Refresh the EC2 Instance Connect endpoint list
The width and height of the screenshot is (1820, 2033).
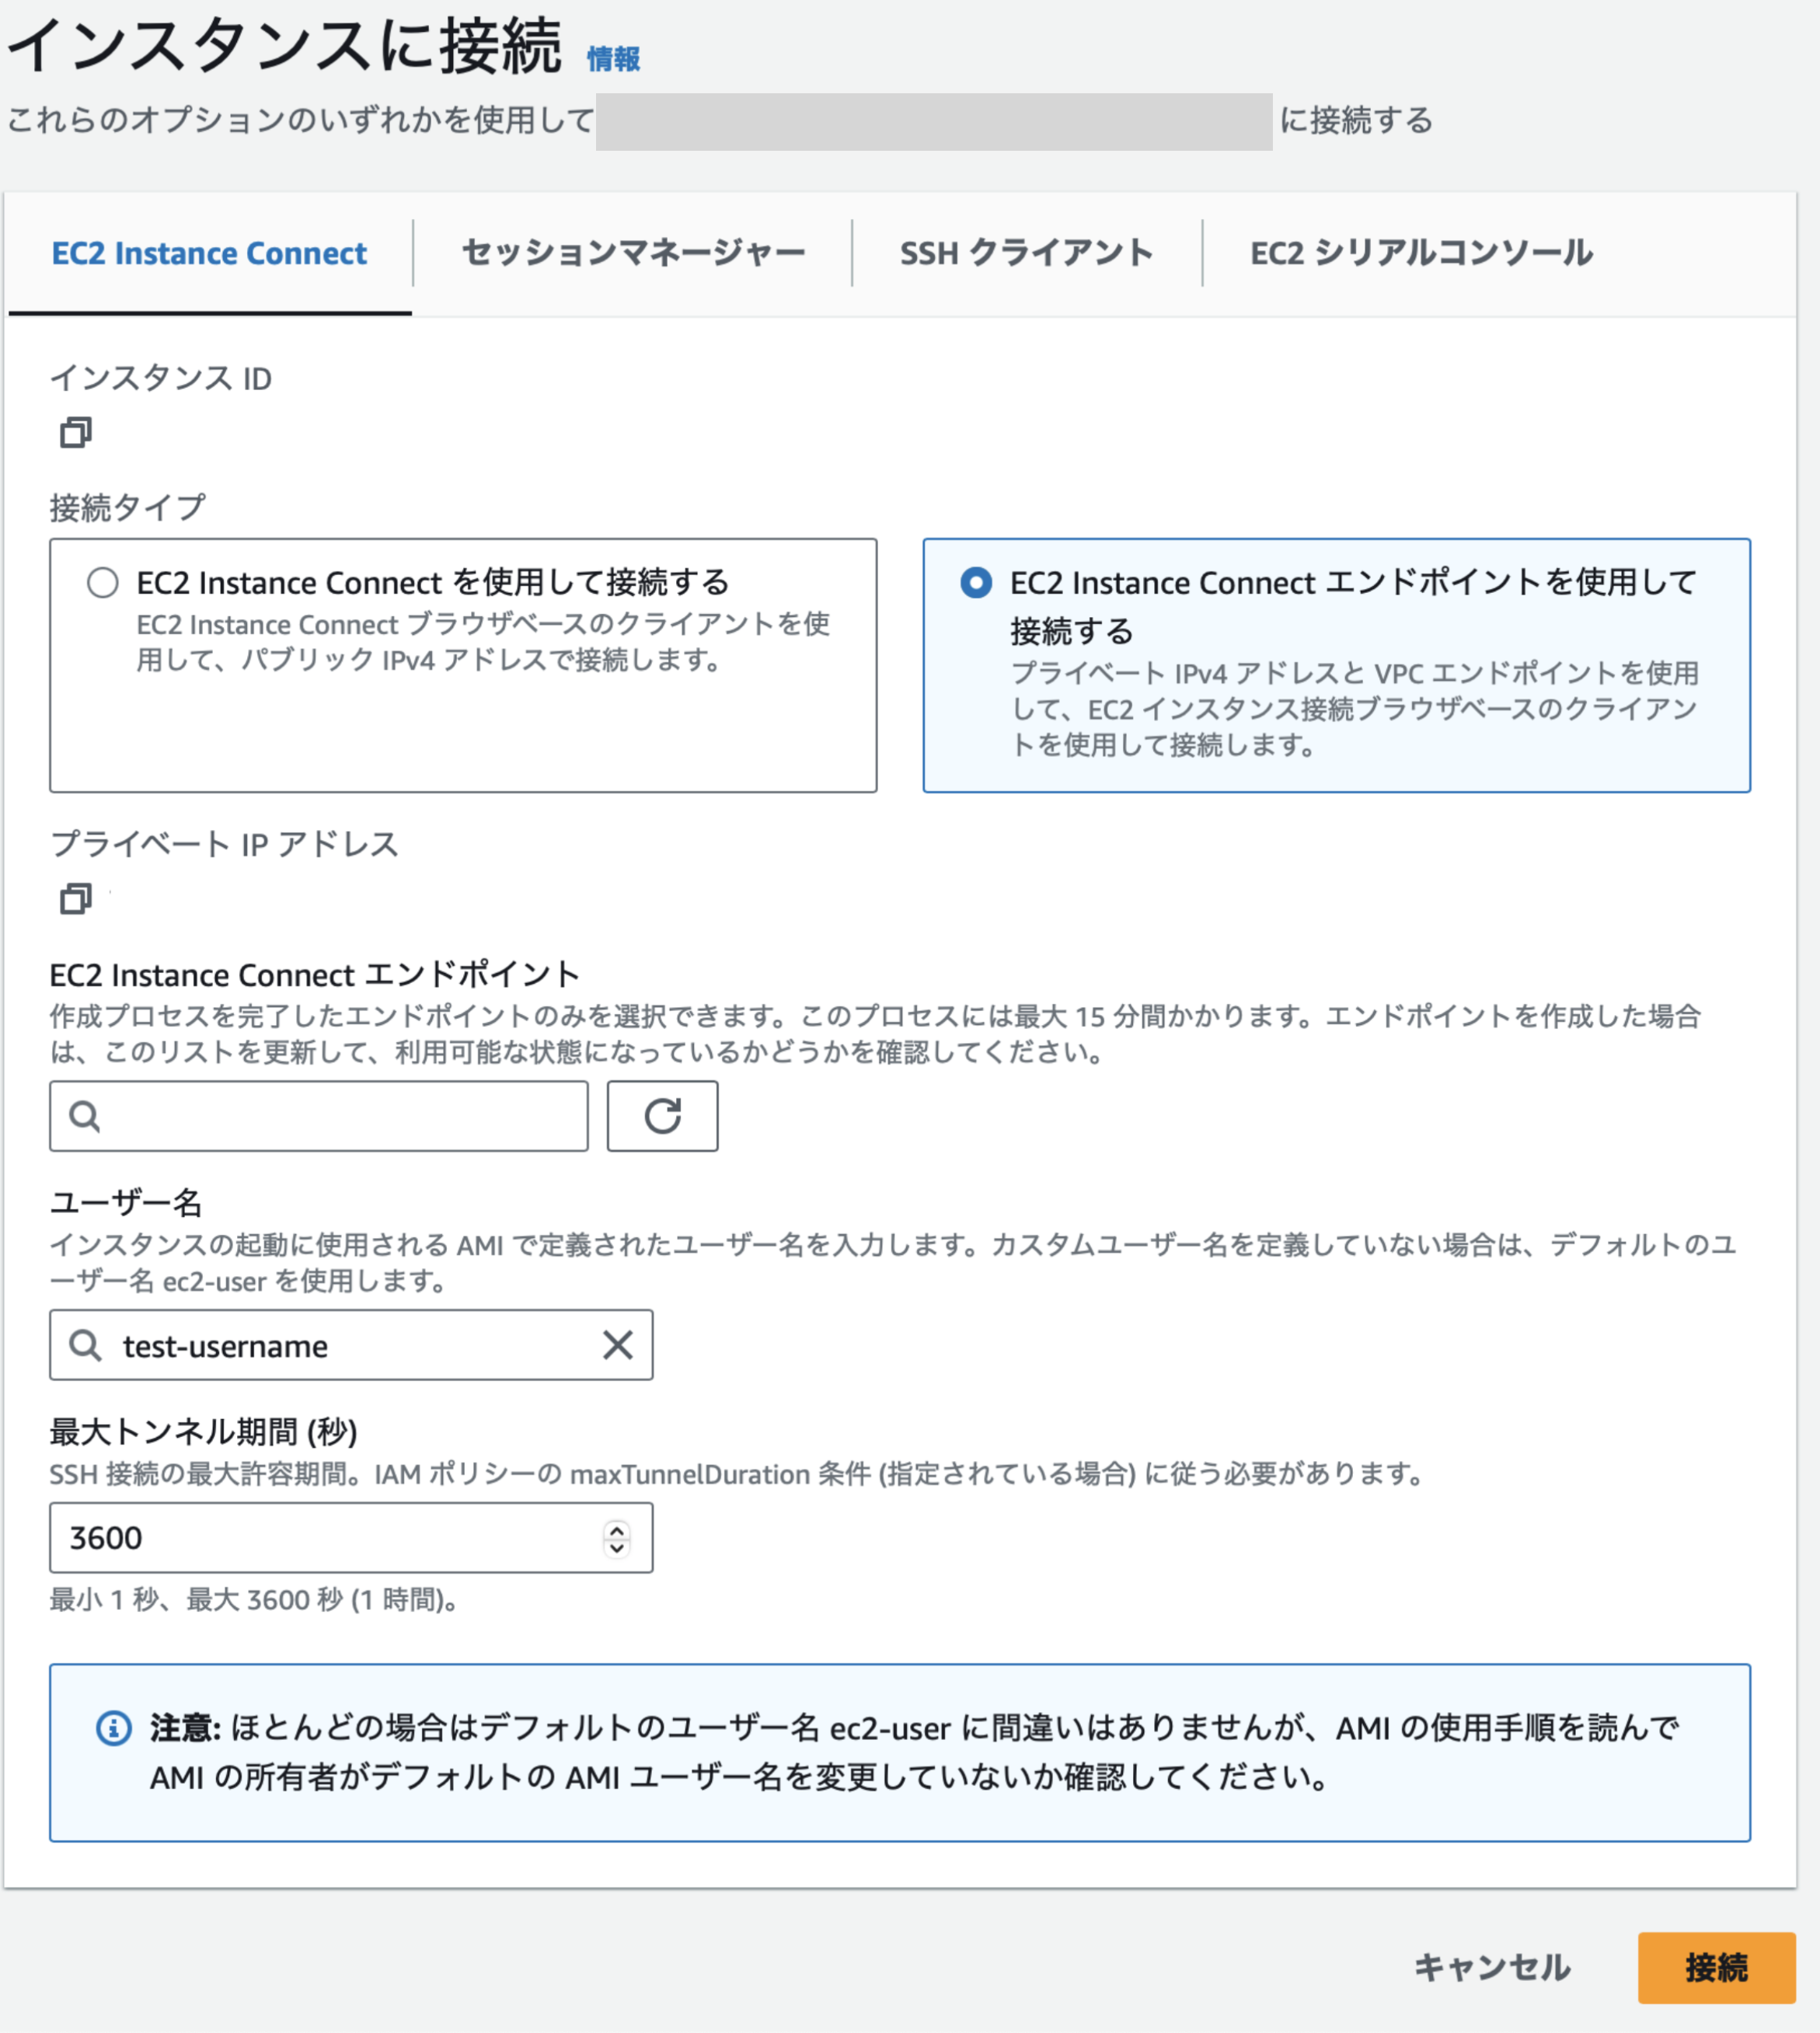point(662,1116)
